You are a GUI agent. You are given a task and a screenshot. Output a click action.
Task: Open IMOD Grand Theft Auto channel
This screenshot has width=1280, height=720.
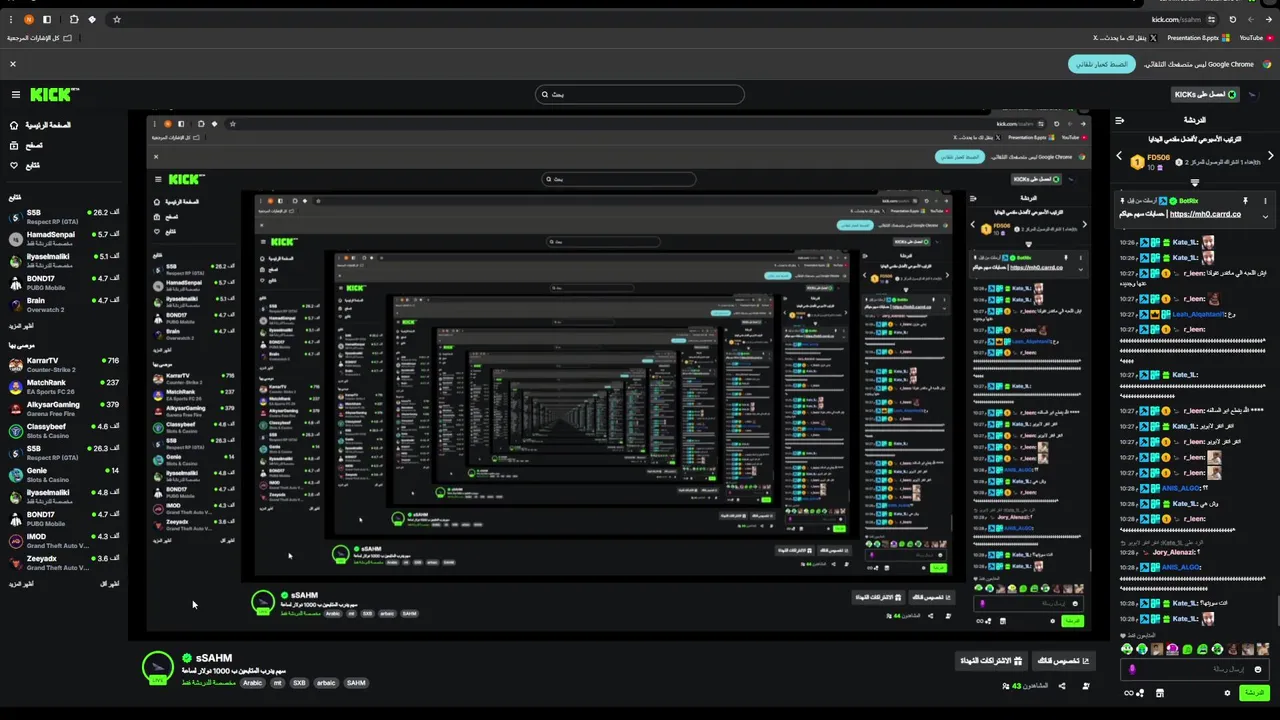pos(64,541)
